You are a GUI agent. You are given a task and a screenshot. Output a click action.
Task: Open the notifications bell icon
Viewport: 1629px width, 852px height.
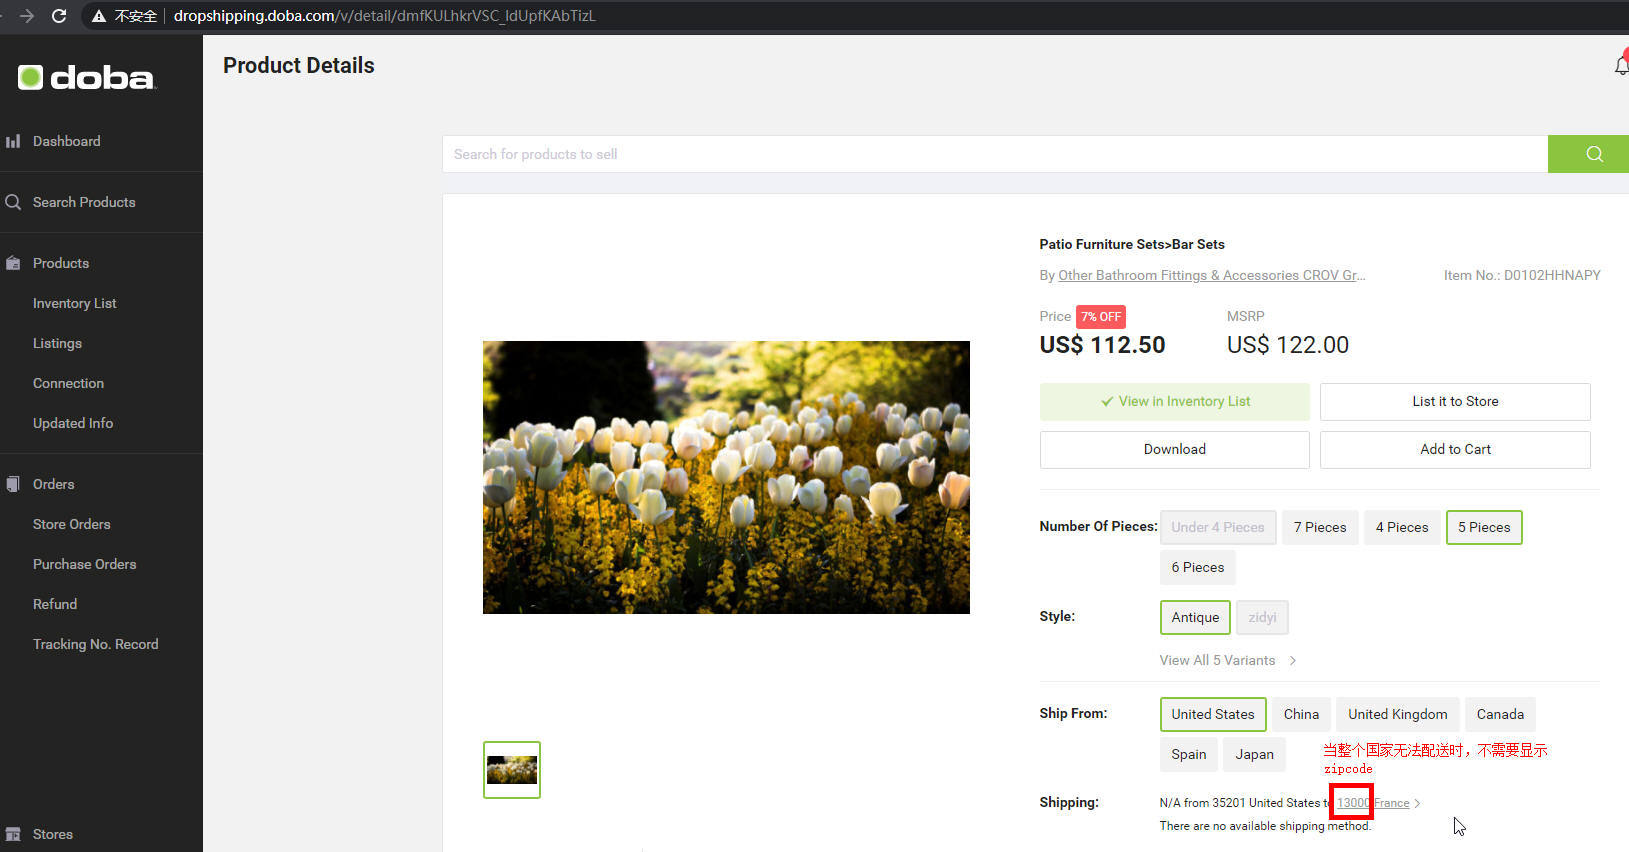click(x=1620, y=66)
